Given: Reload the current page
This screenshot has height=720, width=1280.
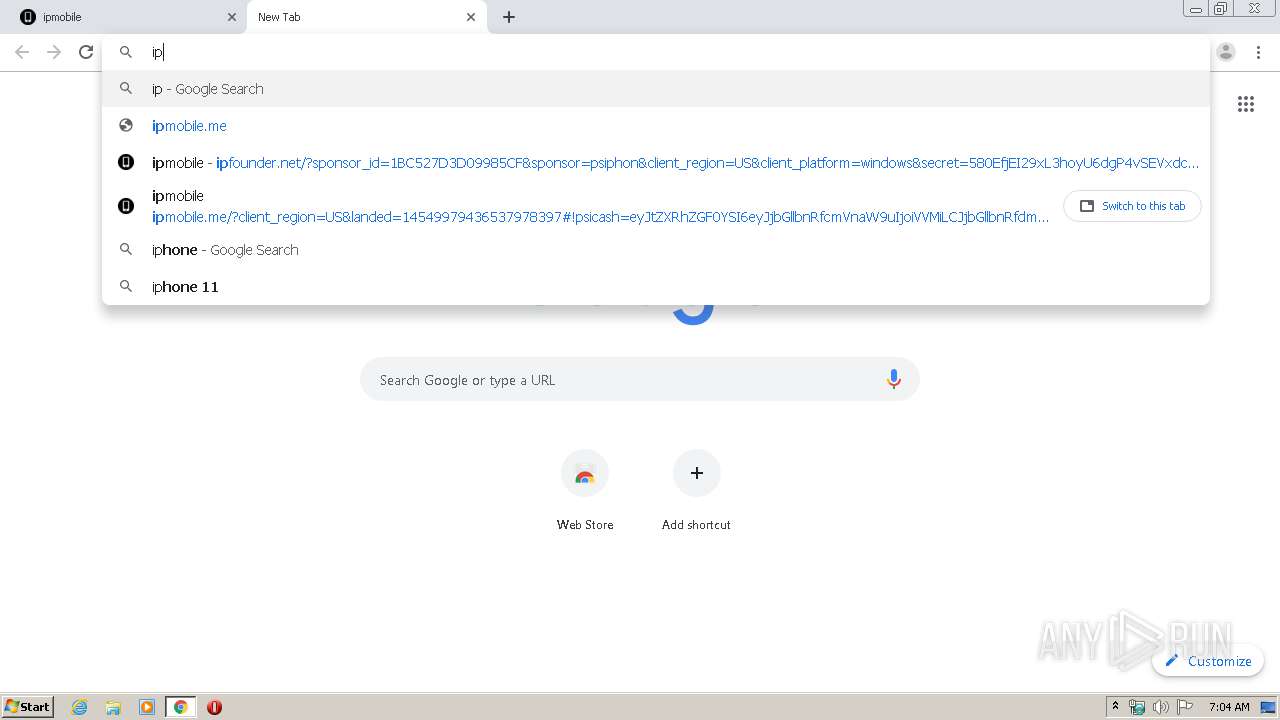Looking at the screenshot, I should click(86, 52).
